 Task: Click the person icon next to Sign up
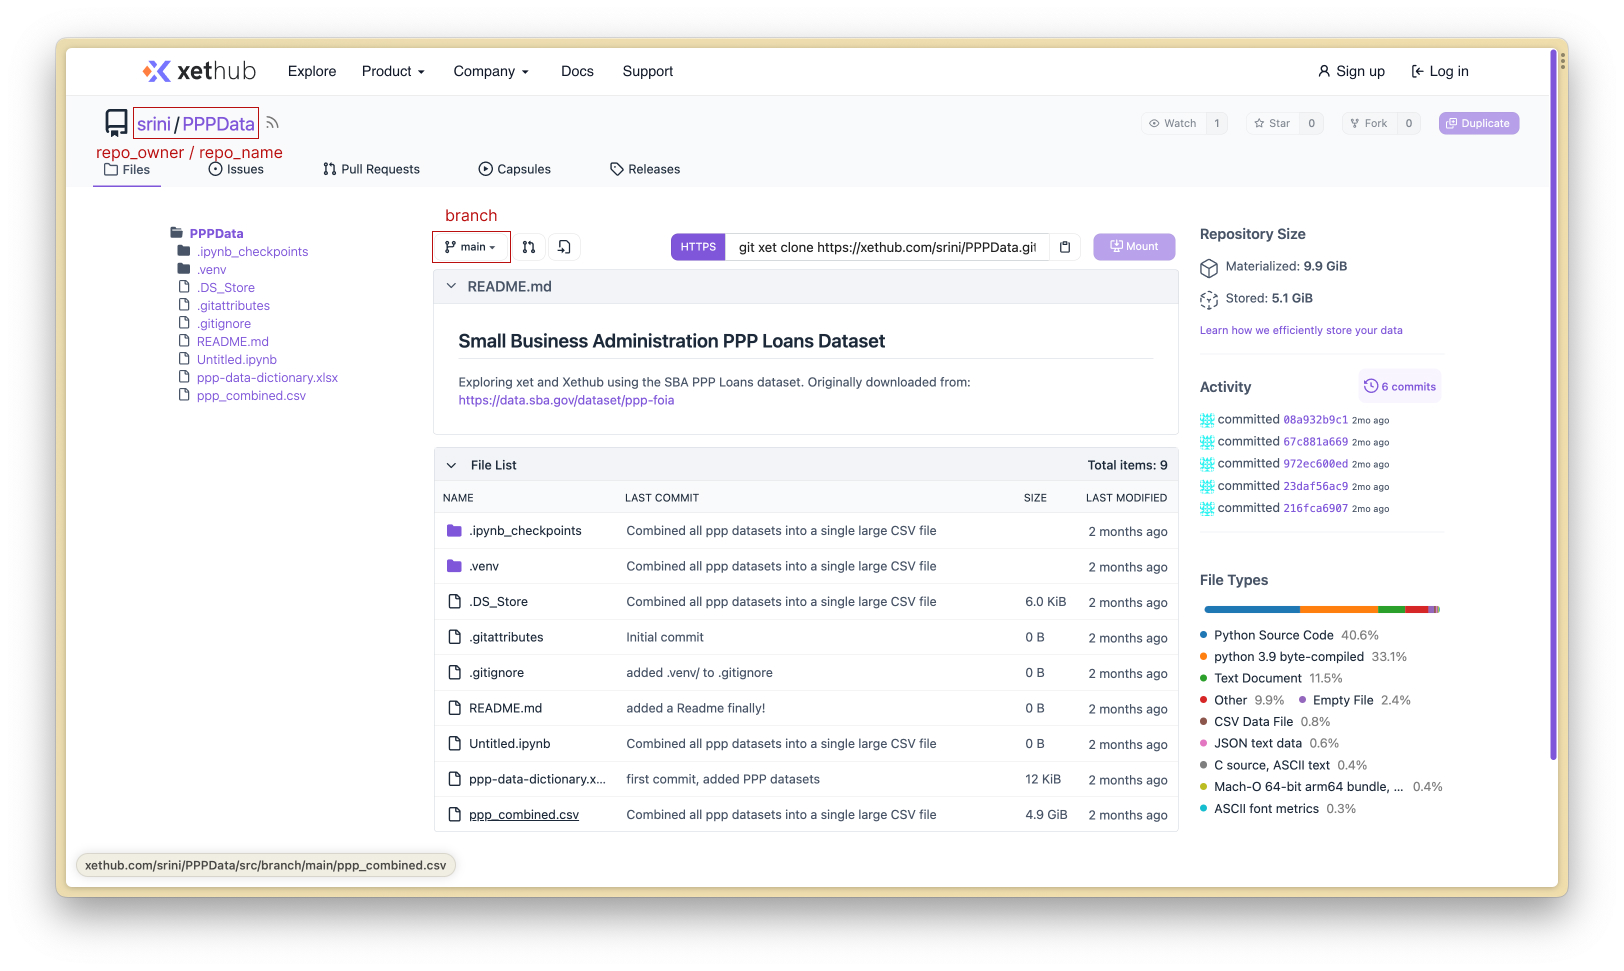[1324, 71]
